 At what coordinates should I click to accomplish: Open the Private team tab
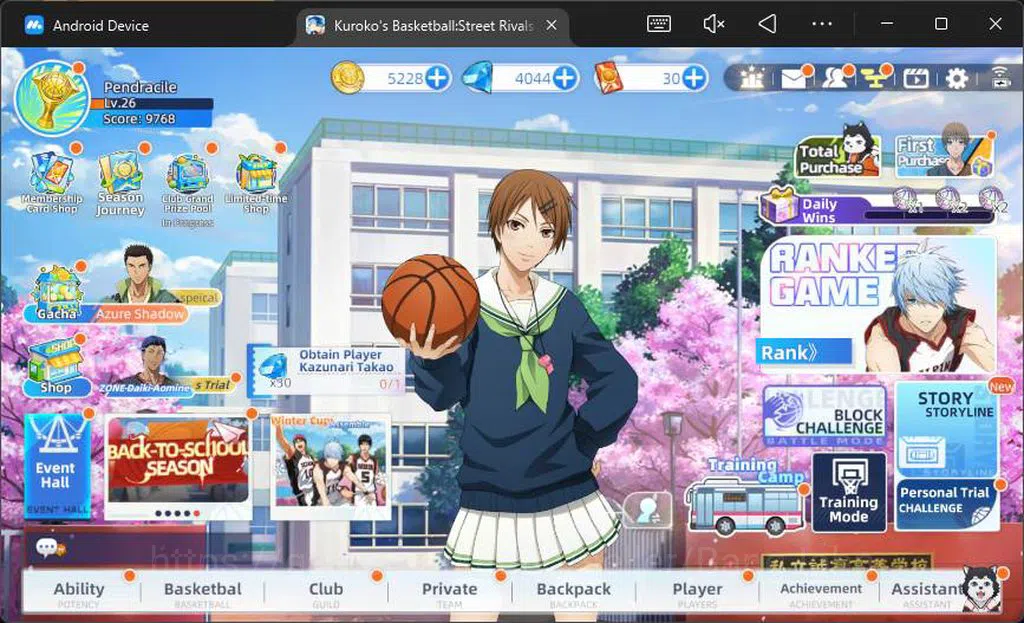(x=449, y=593)
